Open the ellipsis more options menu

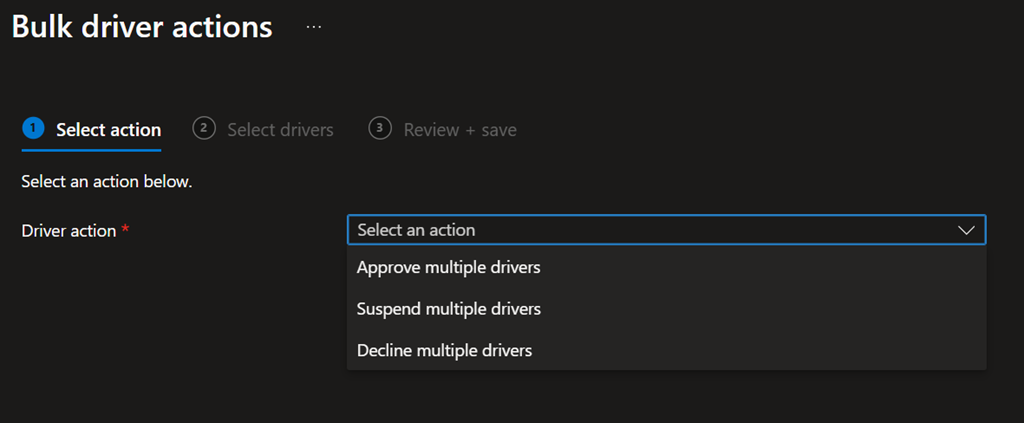[314, 27]
